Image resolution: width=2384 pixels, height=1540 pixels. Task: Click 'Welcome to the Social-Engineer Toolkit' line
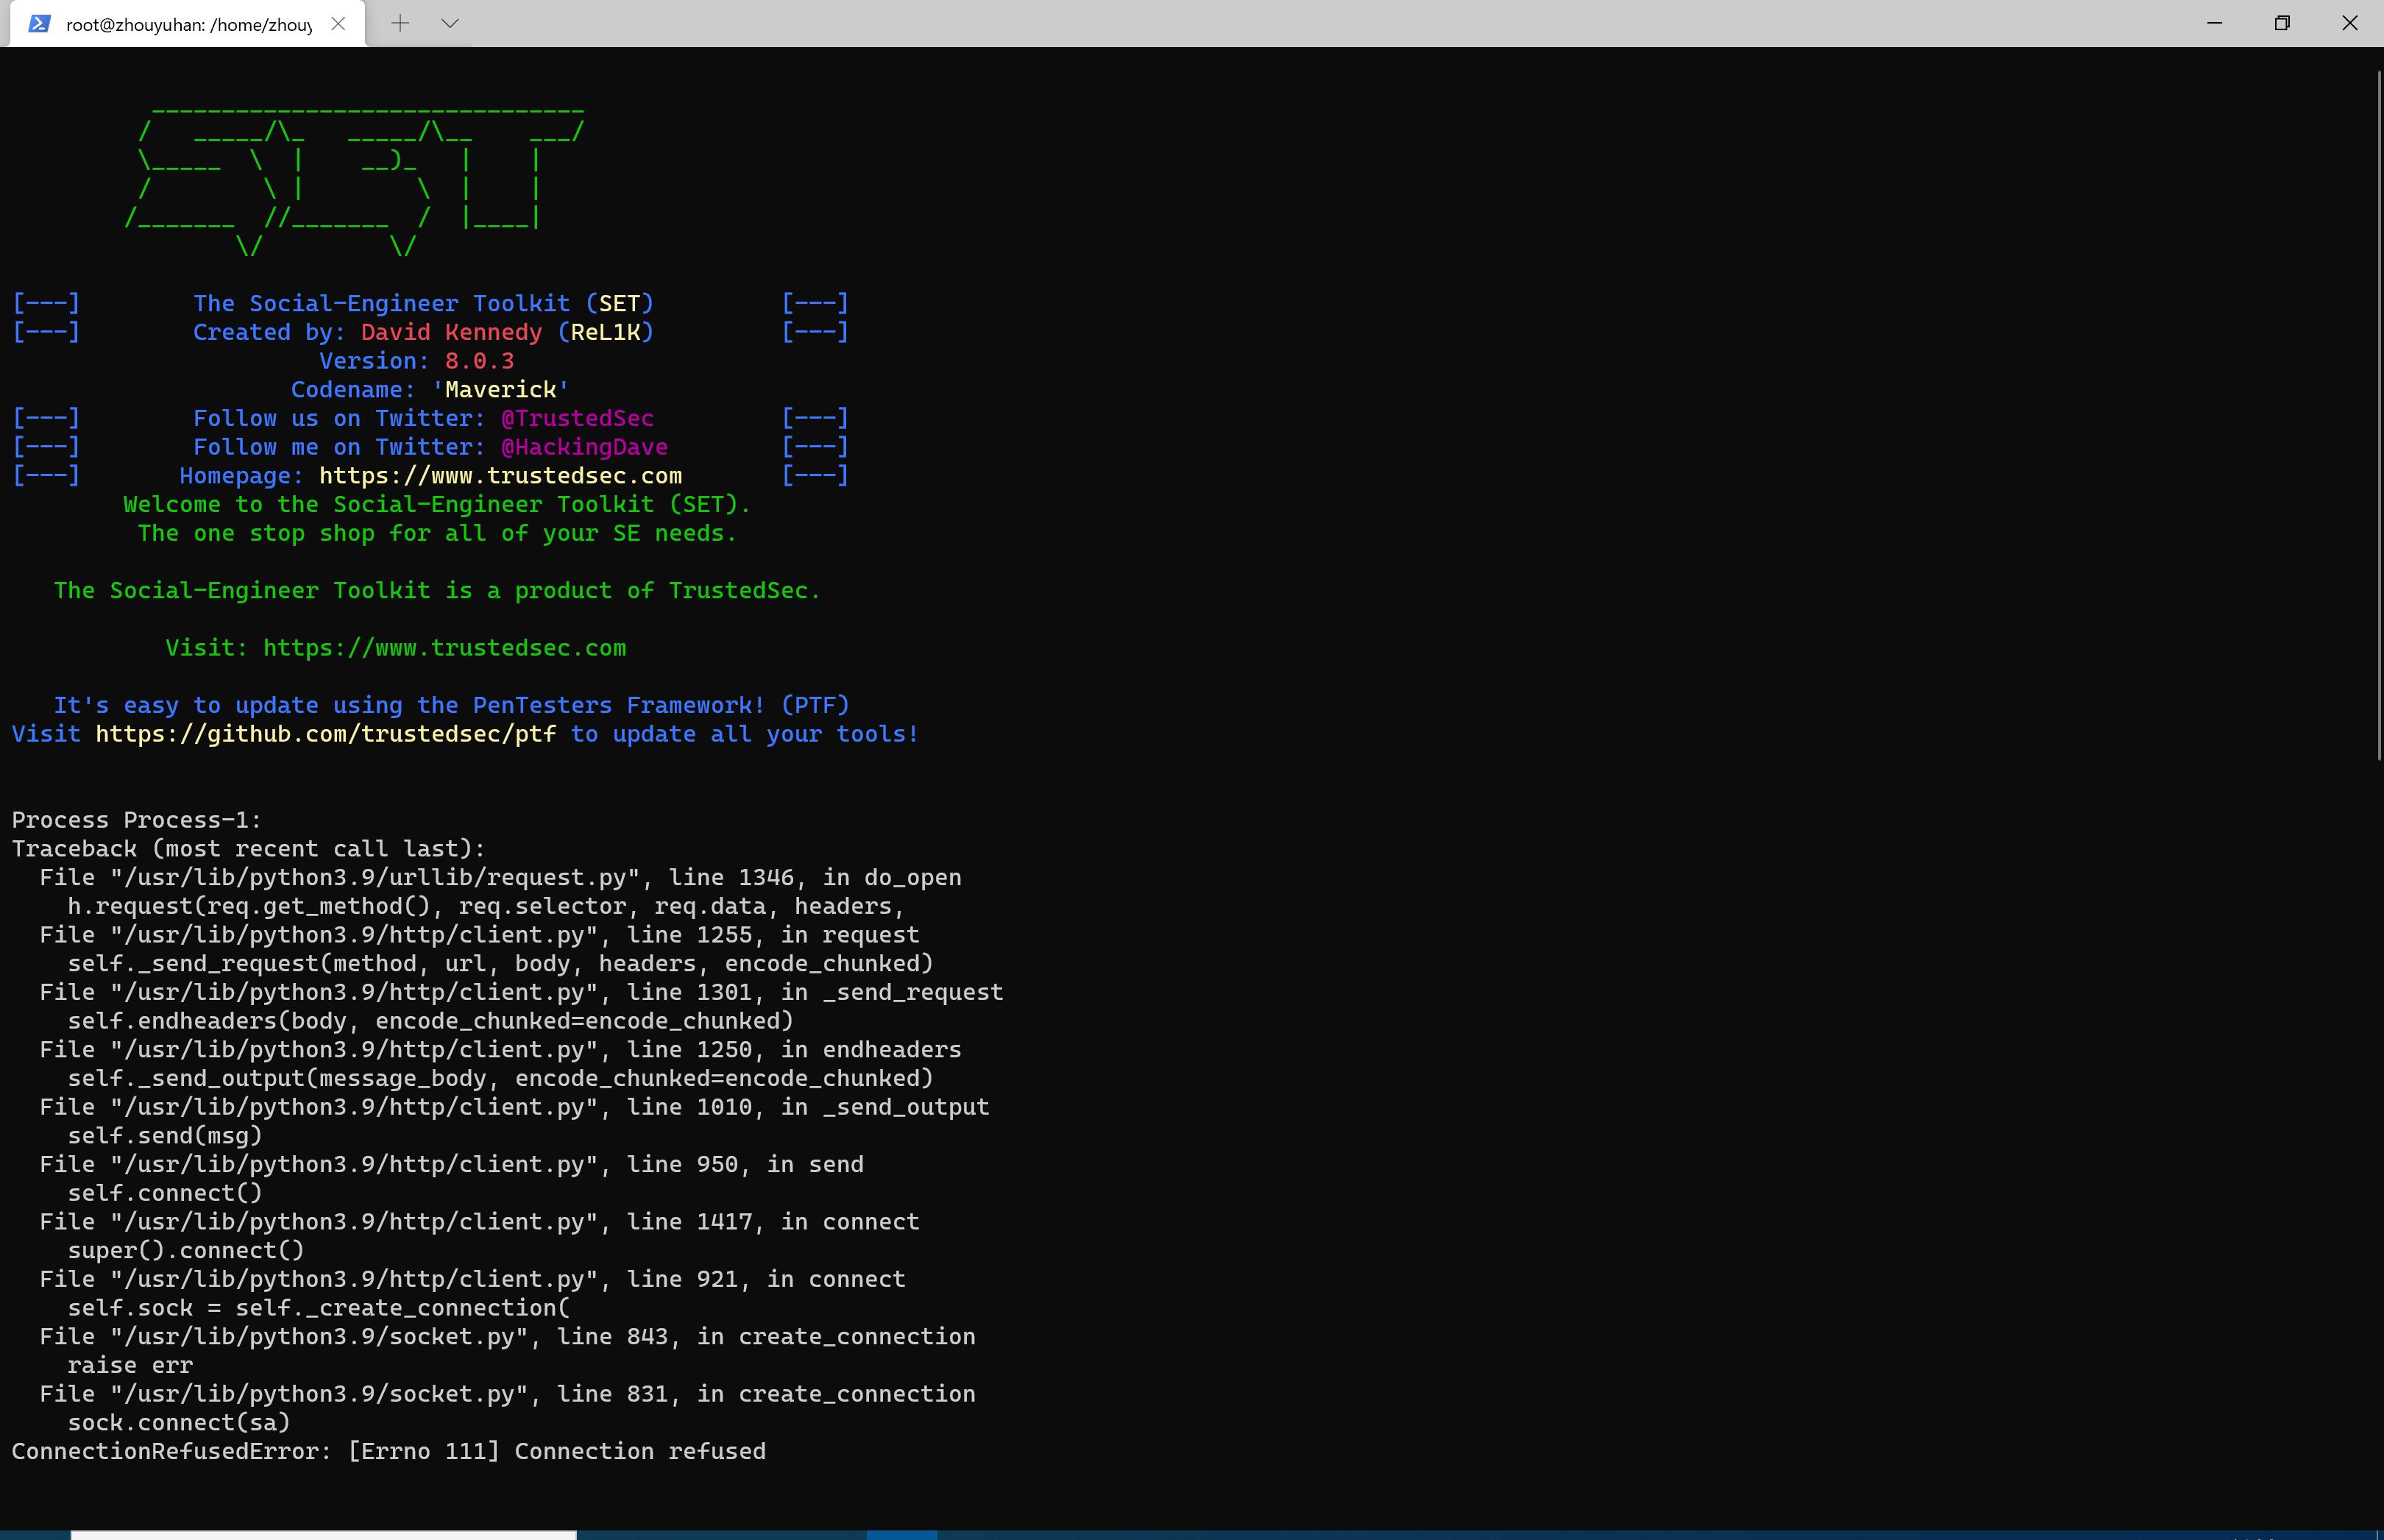pyautogui.click(x=437, y=505)
